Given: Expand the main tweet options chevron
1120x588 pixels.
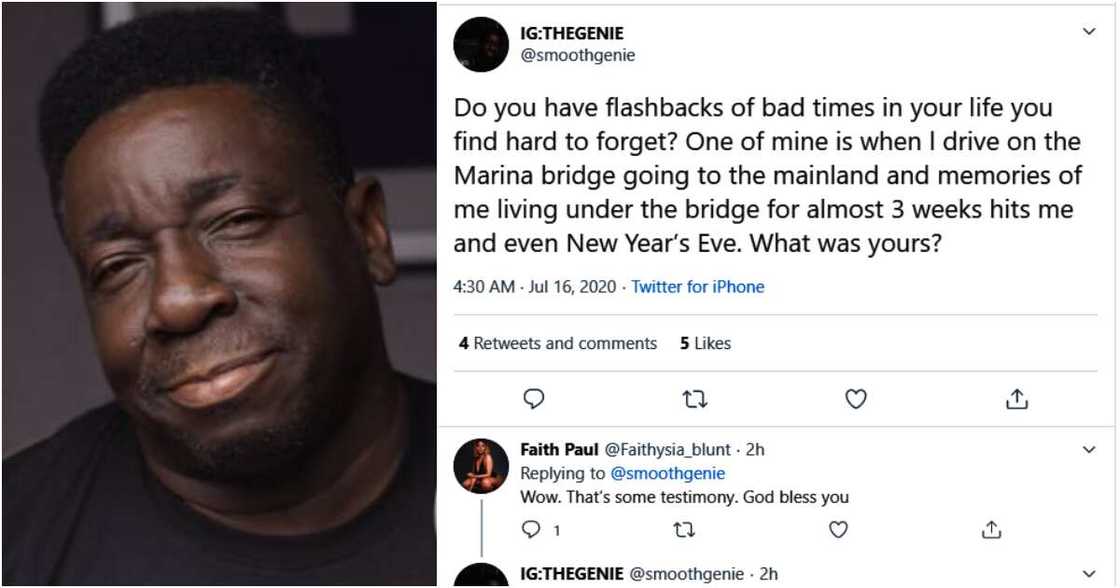Looking at the screenshot, I should point(1089,32).
